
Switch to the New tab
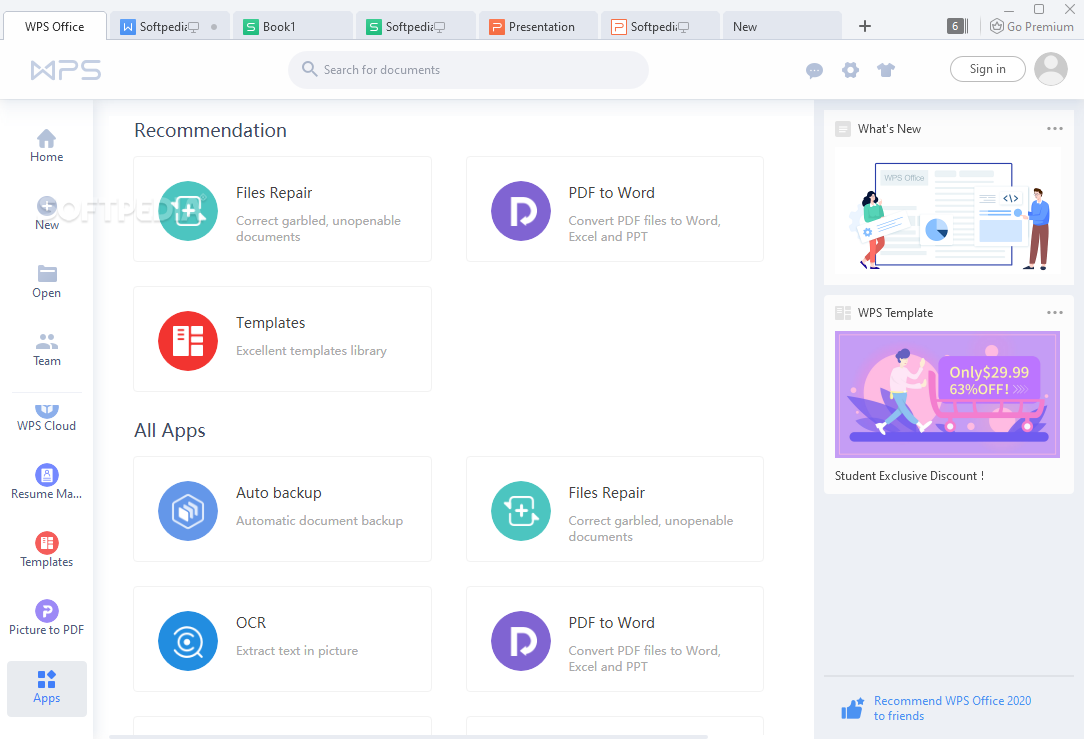pyautogui.click(x=783, y=26)
